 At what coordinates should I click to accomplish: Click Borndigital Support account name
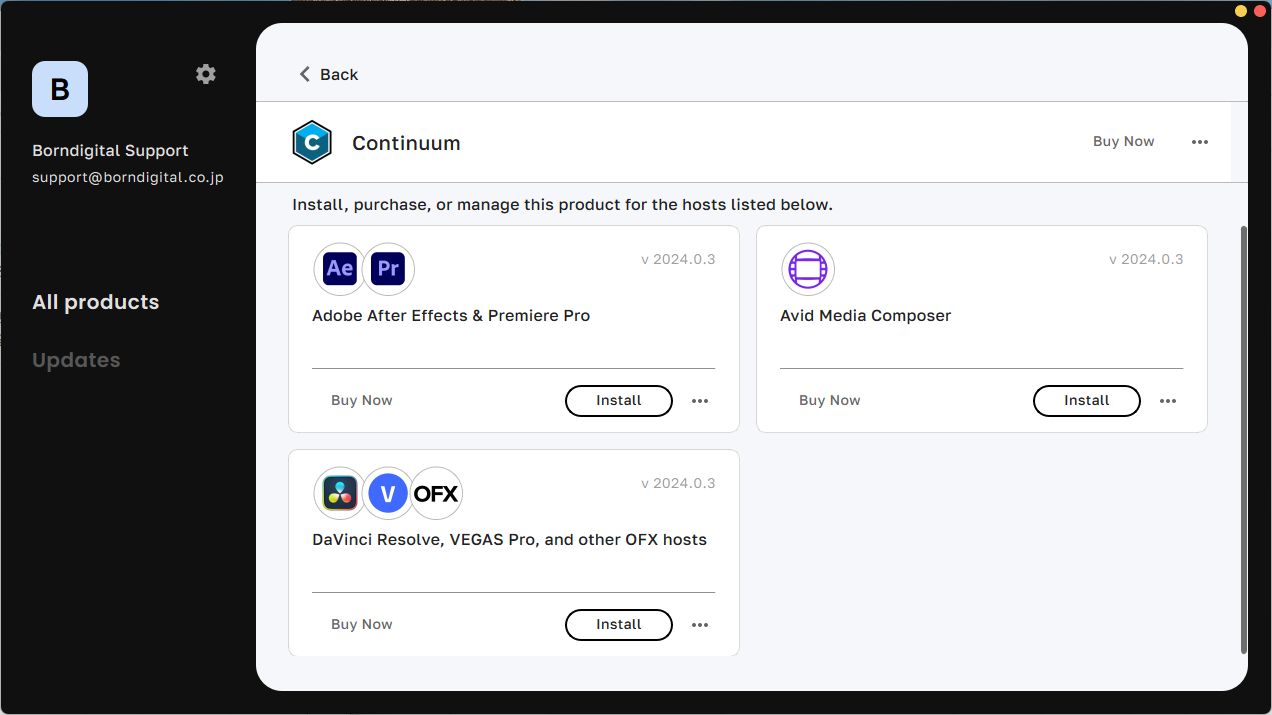[110, 151]
